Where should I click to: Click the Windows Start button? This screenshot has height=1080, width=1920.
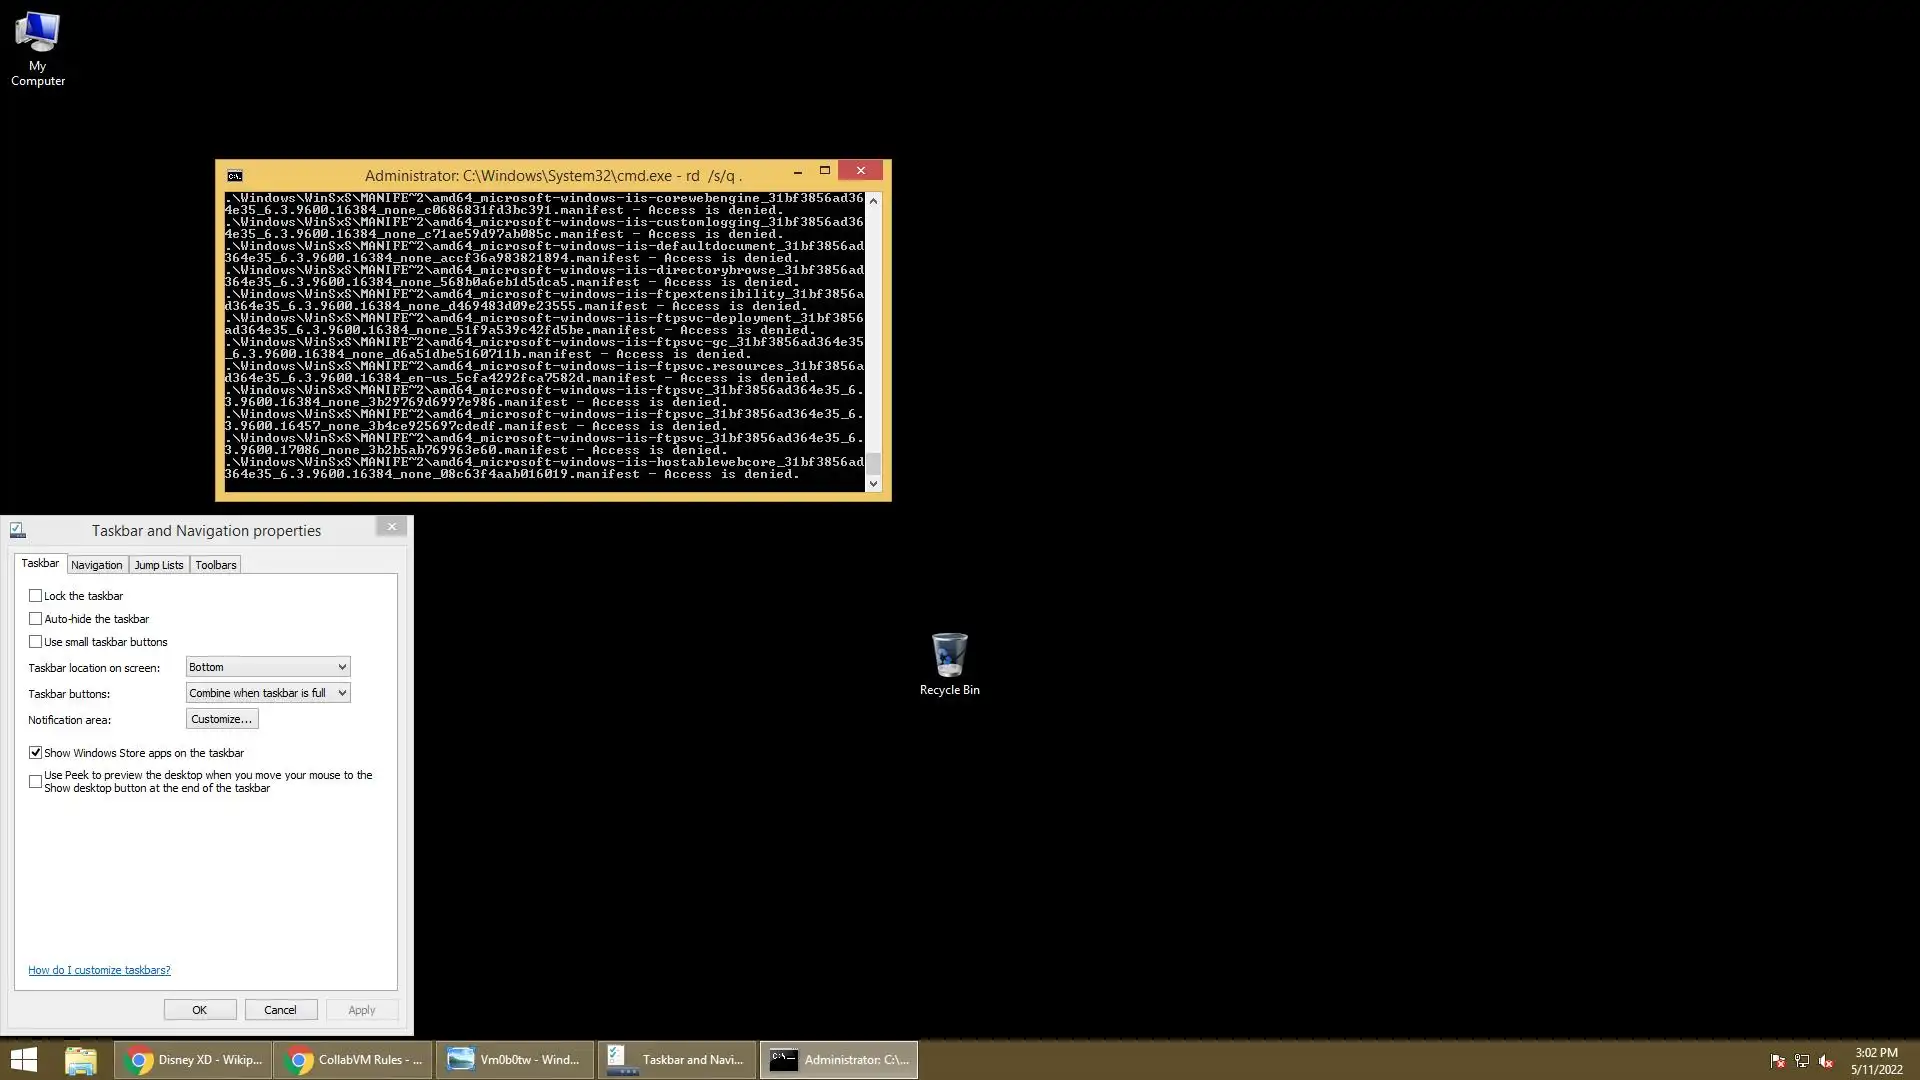[x=23, y=1059]
